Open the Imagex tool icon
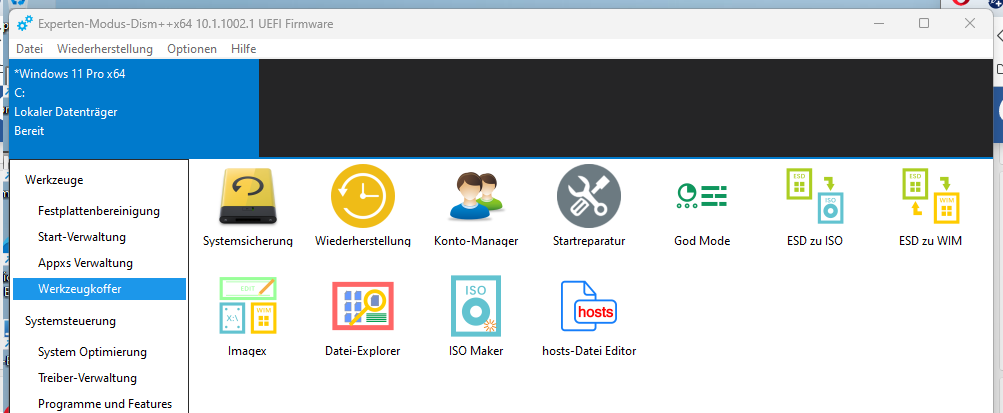The height and width of the screenshot is (413, 1003). 248,306
